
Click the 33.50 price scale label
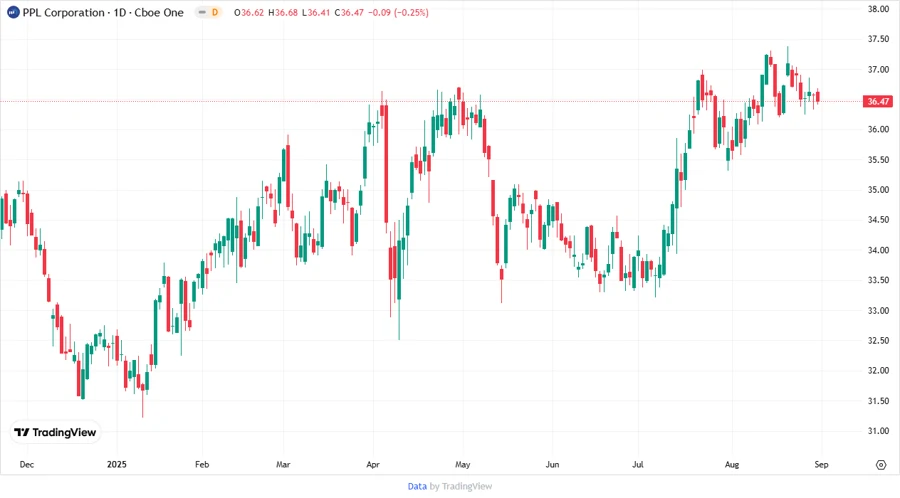(x=878, y=280)
